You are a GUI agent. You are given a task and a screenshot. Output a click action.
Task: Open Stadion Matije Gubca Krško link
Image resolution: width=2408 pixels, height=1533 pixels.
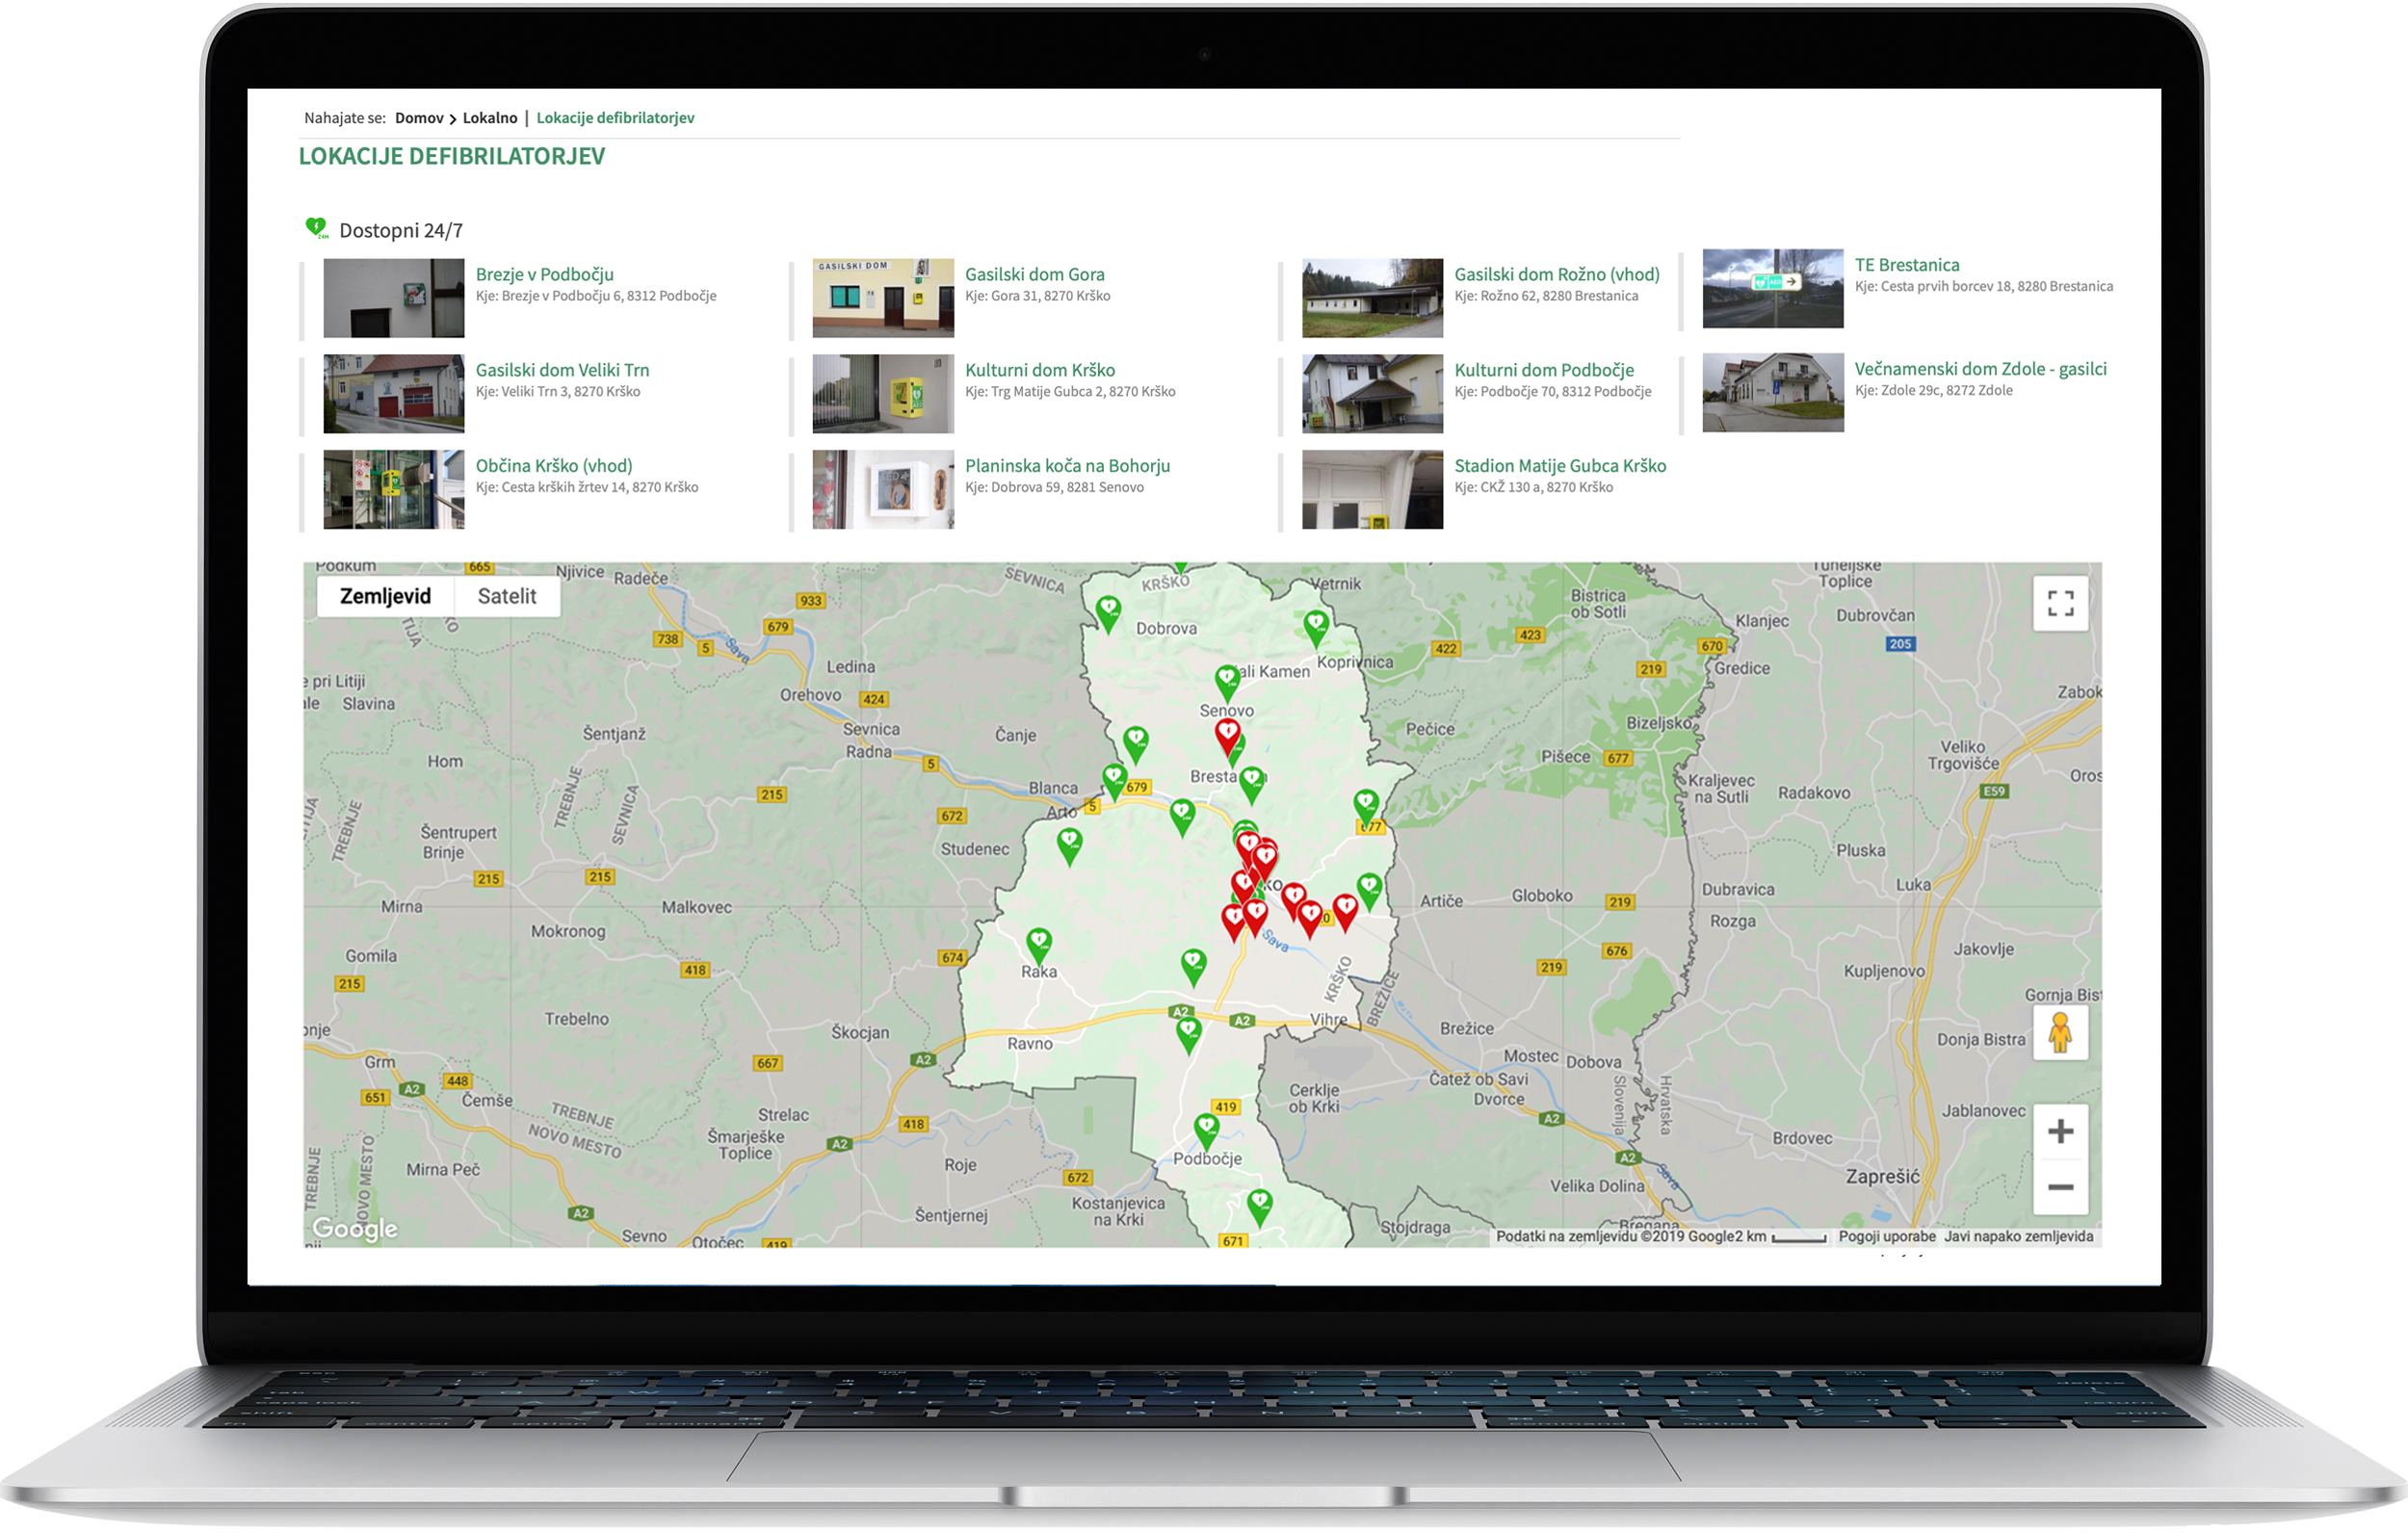[x=1559, y=466]
